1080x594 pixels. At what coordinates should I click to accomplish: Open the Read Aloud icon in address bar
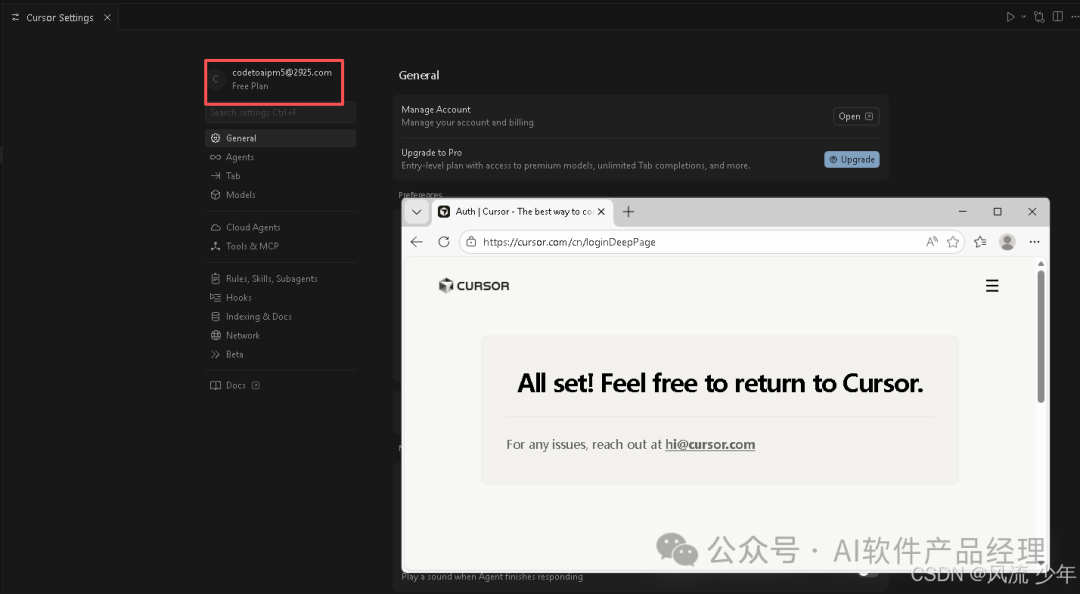coord(932,242)
